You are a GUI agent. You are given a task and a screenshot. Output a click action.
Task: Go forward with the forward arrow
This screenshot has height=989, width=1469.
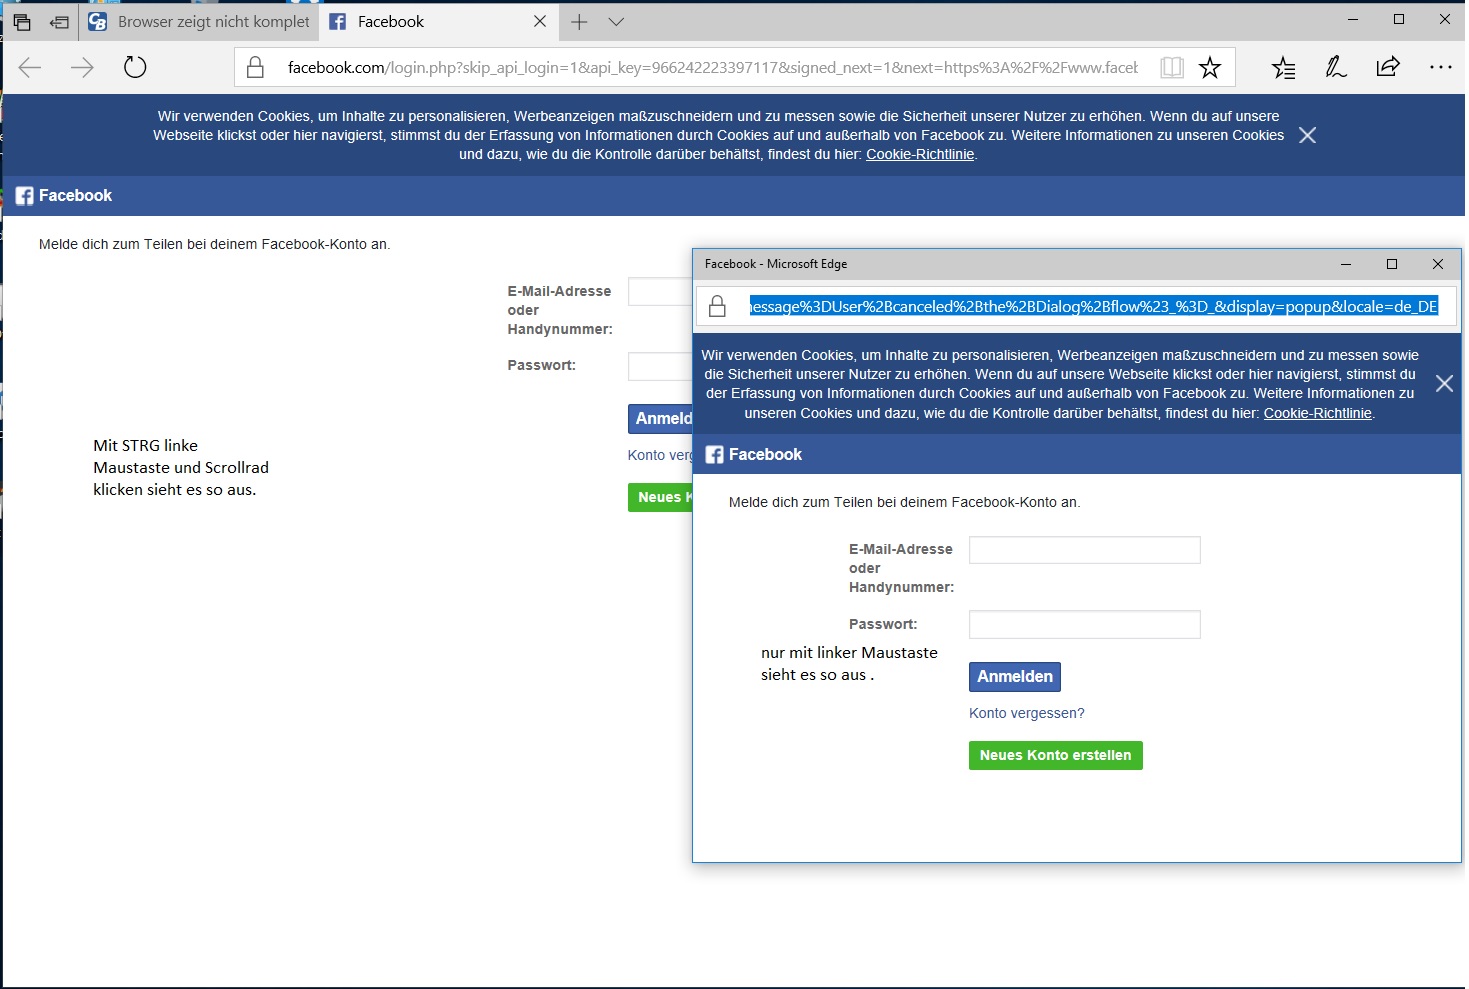click(82, 67)
